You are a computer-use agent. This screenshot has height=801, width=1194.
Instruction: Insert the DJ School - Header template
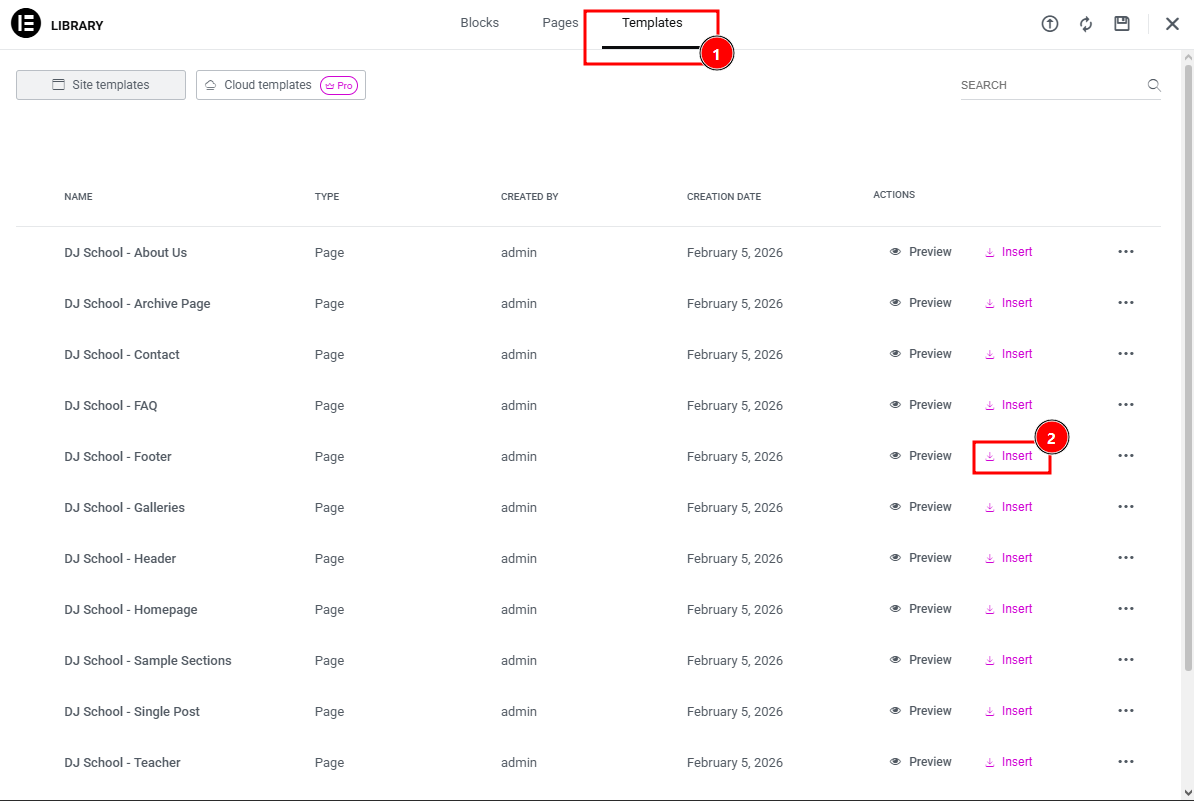tap(1009, 558)
